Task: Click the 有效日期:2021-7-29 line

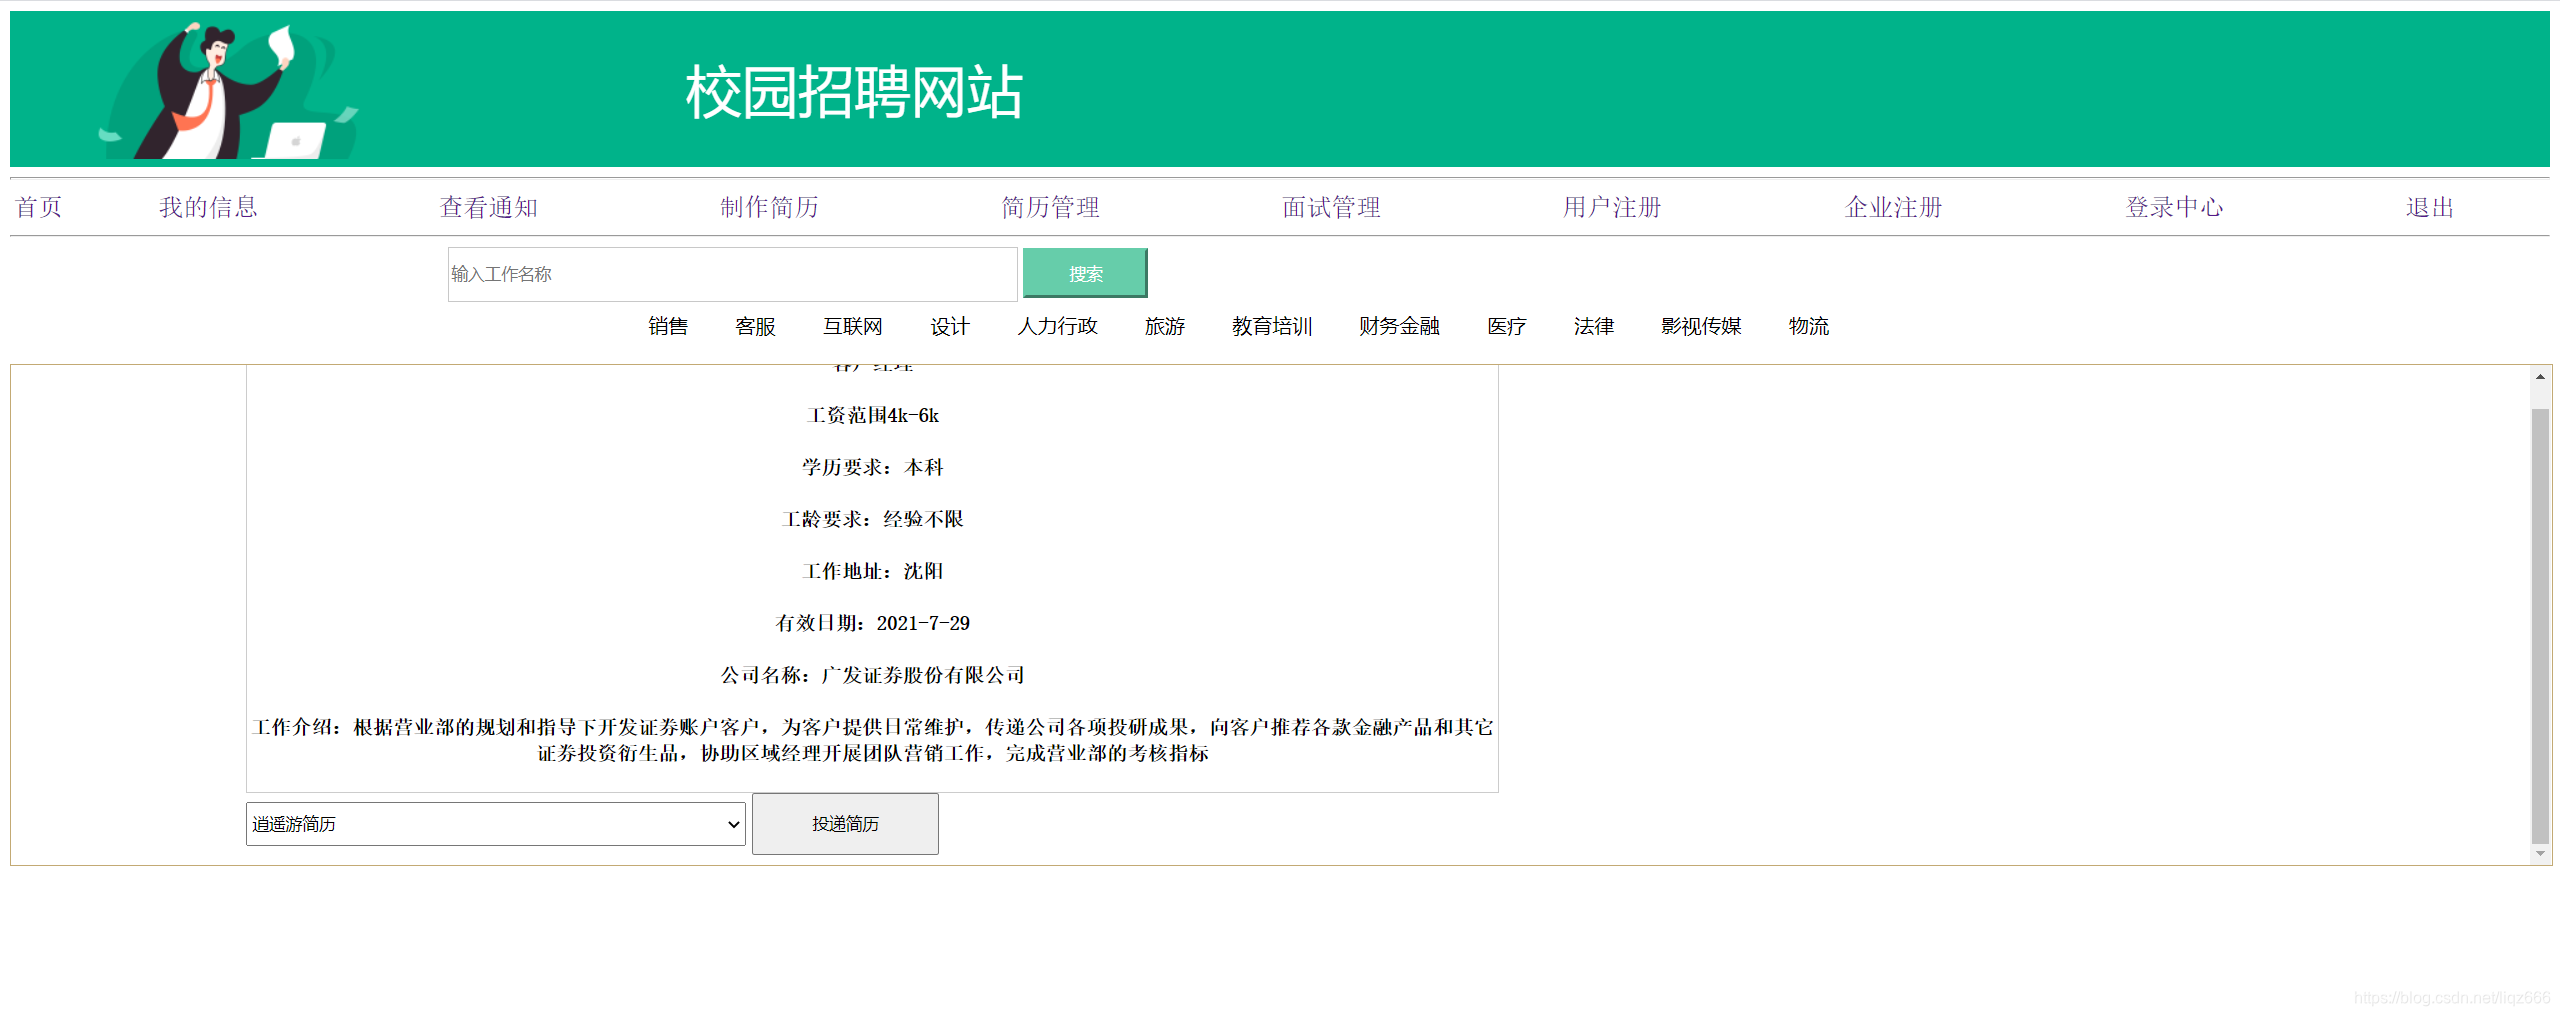Action: (x=873, y=623)
